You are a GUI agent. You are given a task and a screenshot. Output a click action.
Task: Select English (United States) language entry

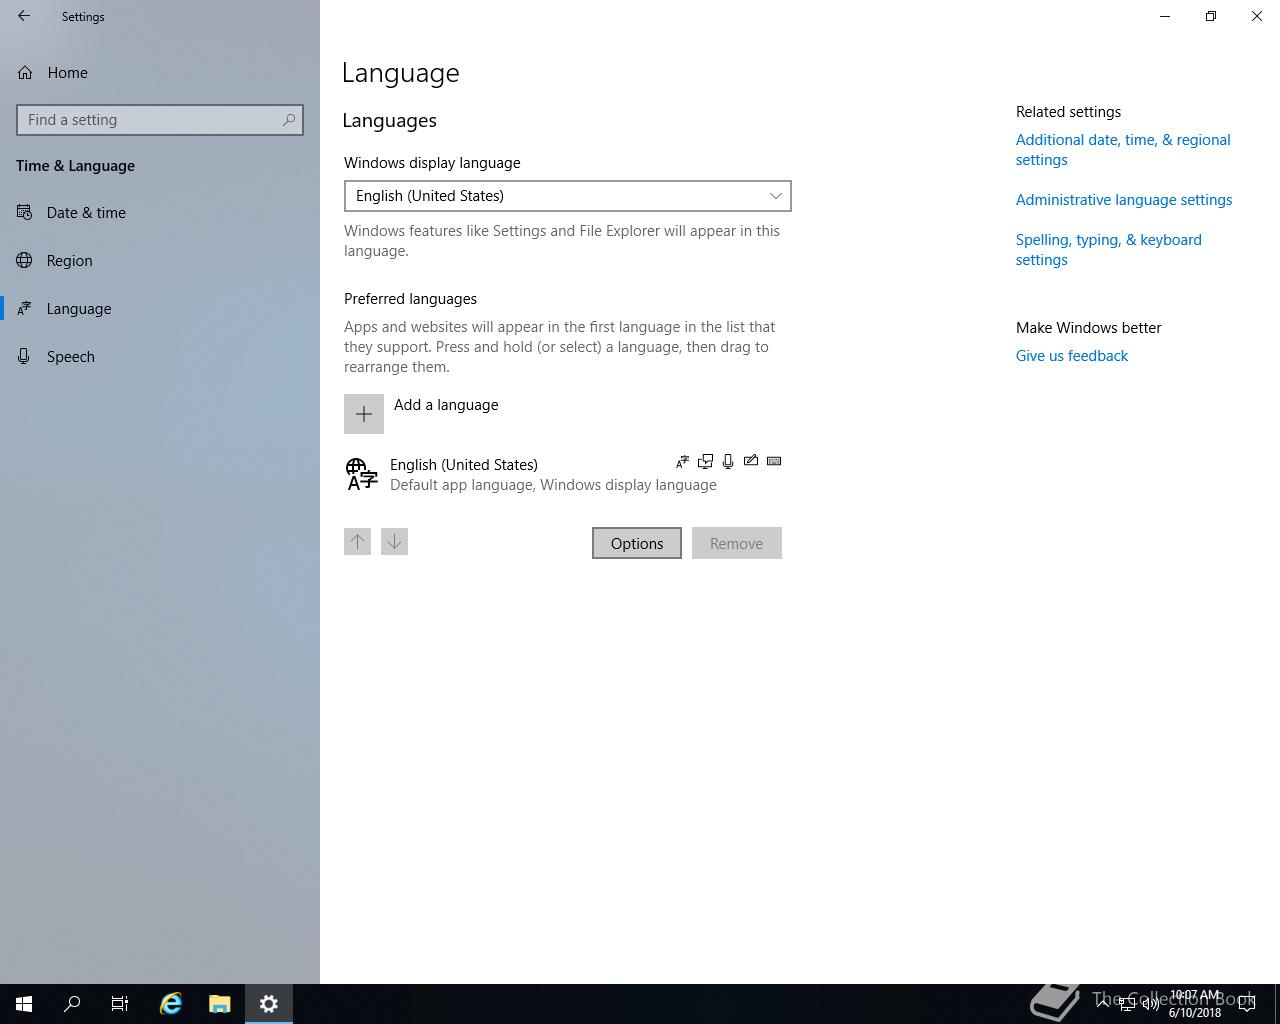(x=563, y=474)
